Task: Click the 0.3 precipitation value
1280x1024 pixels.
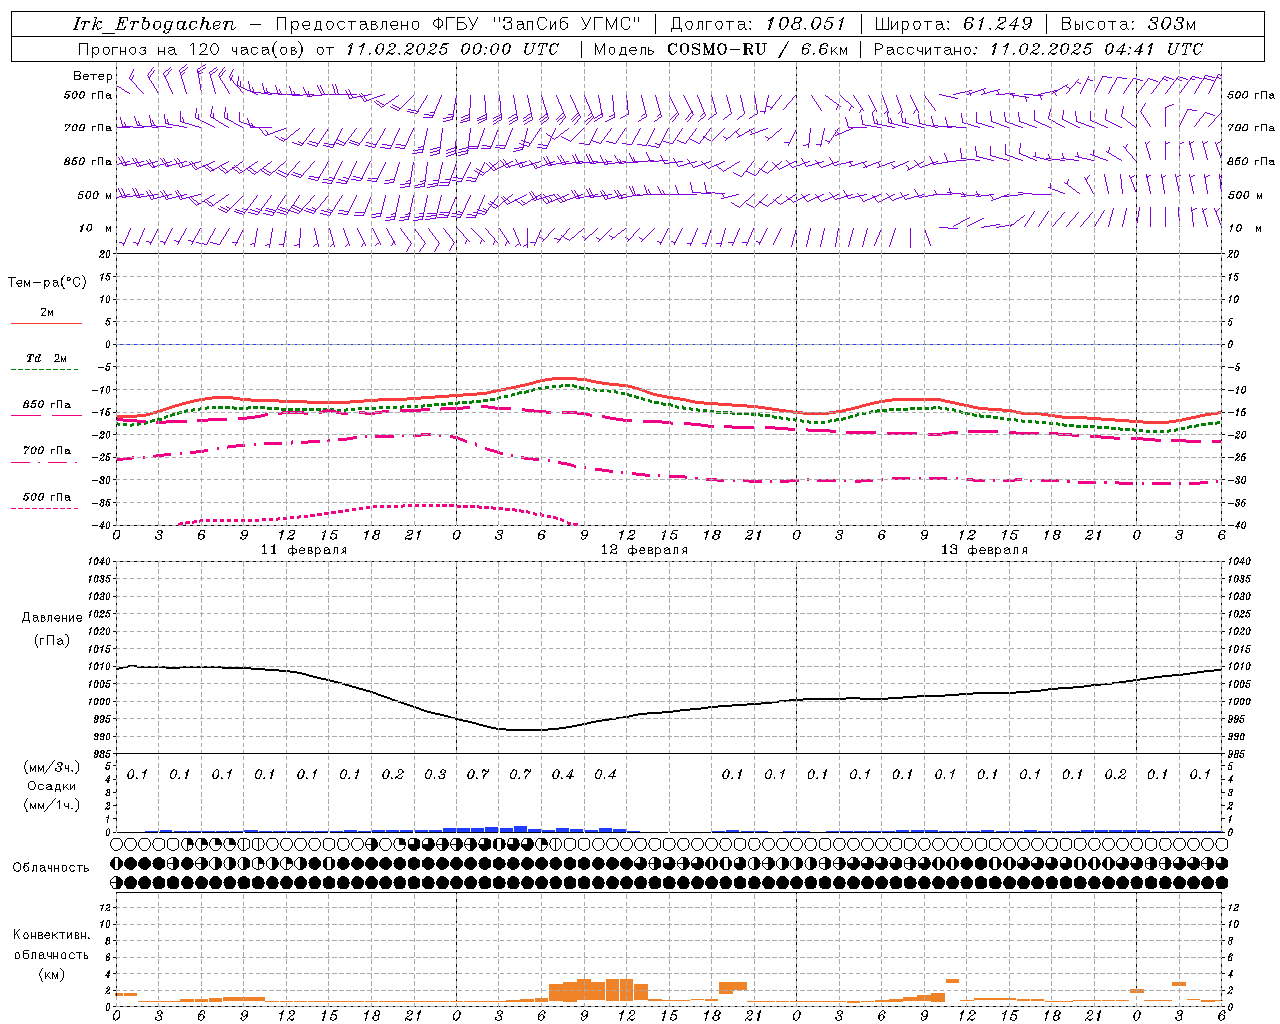Action: point(435,774)
